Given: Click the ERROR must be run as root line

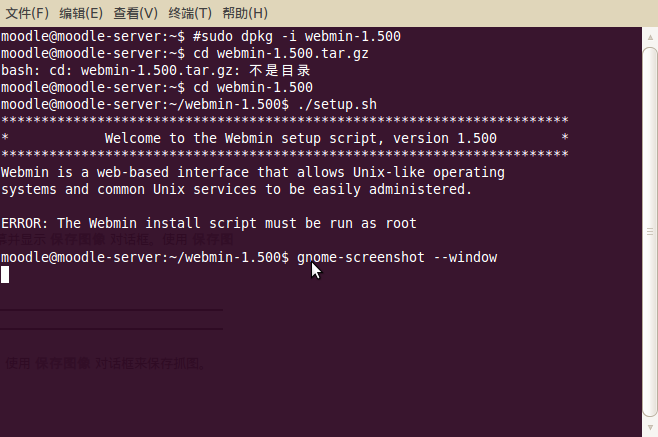Looking at the screenshot, I should click(x=209, y=223).
